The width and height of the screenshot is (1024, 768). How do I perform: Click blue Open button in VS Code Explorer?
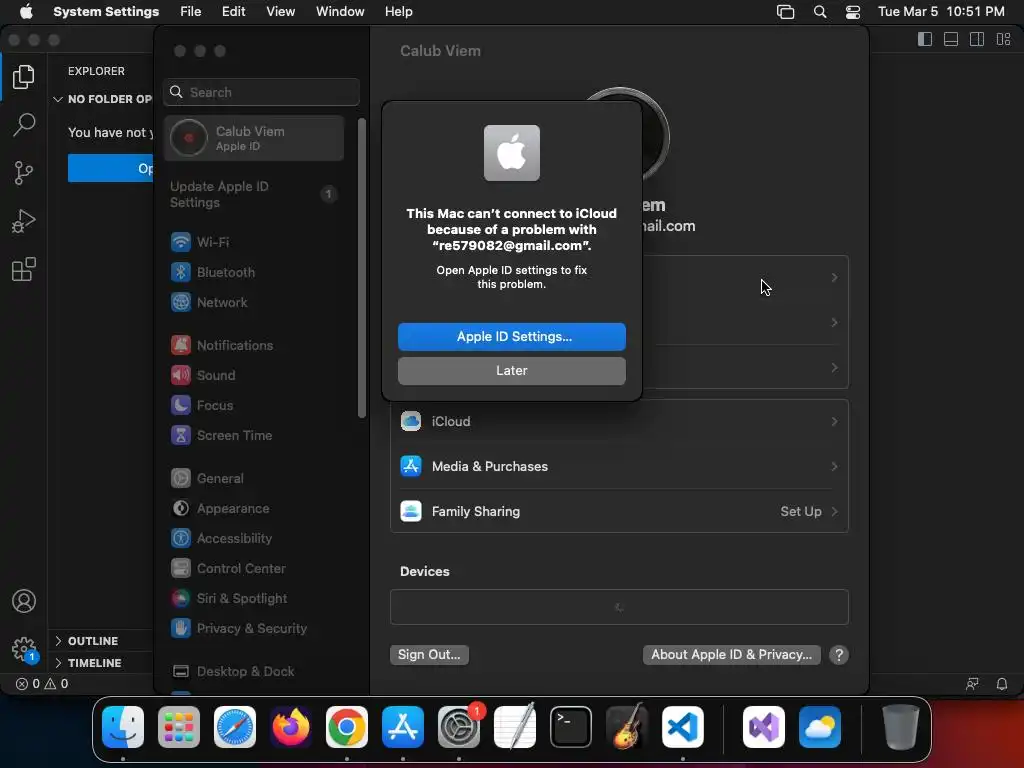tap(110, 168)
